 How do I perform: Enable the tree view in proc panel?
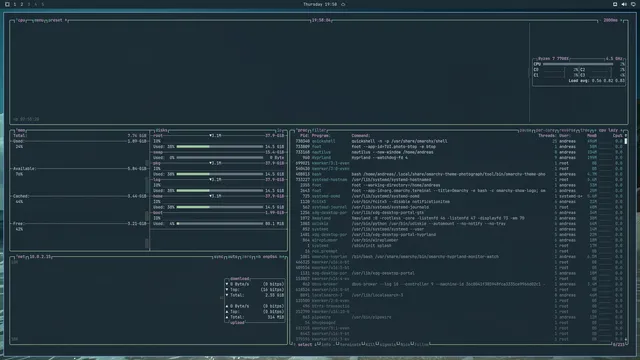pos(585,130)
